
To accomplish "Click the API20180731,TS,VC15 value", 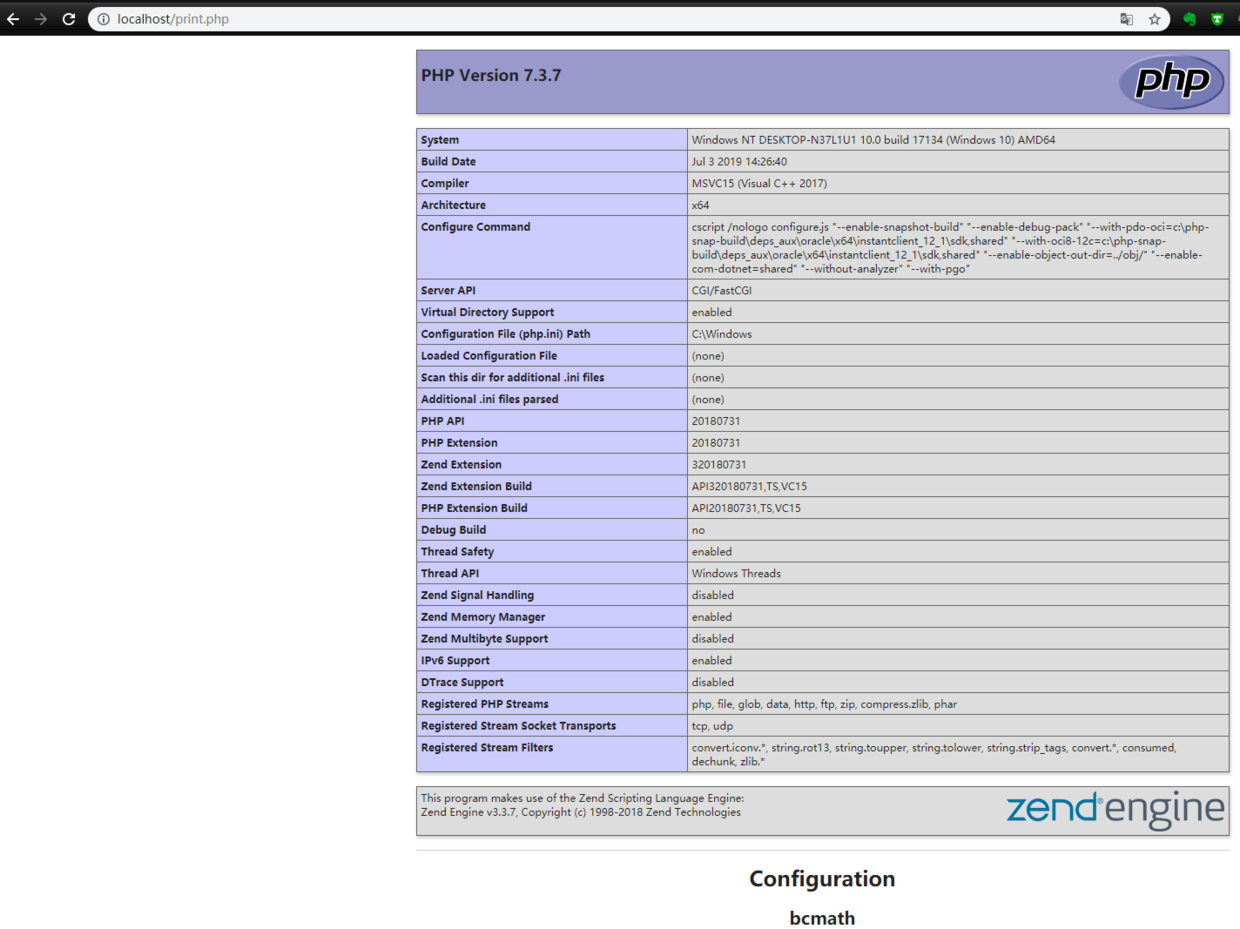I will click(746, 508).
